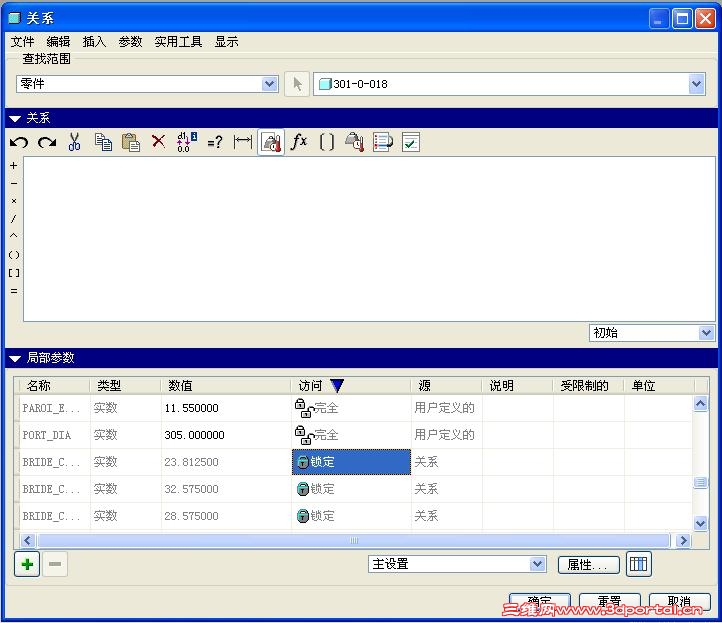
Task: Open the 实用工具 menu
Action: coord(178,42)
